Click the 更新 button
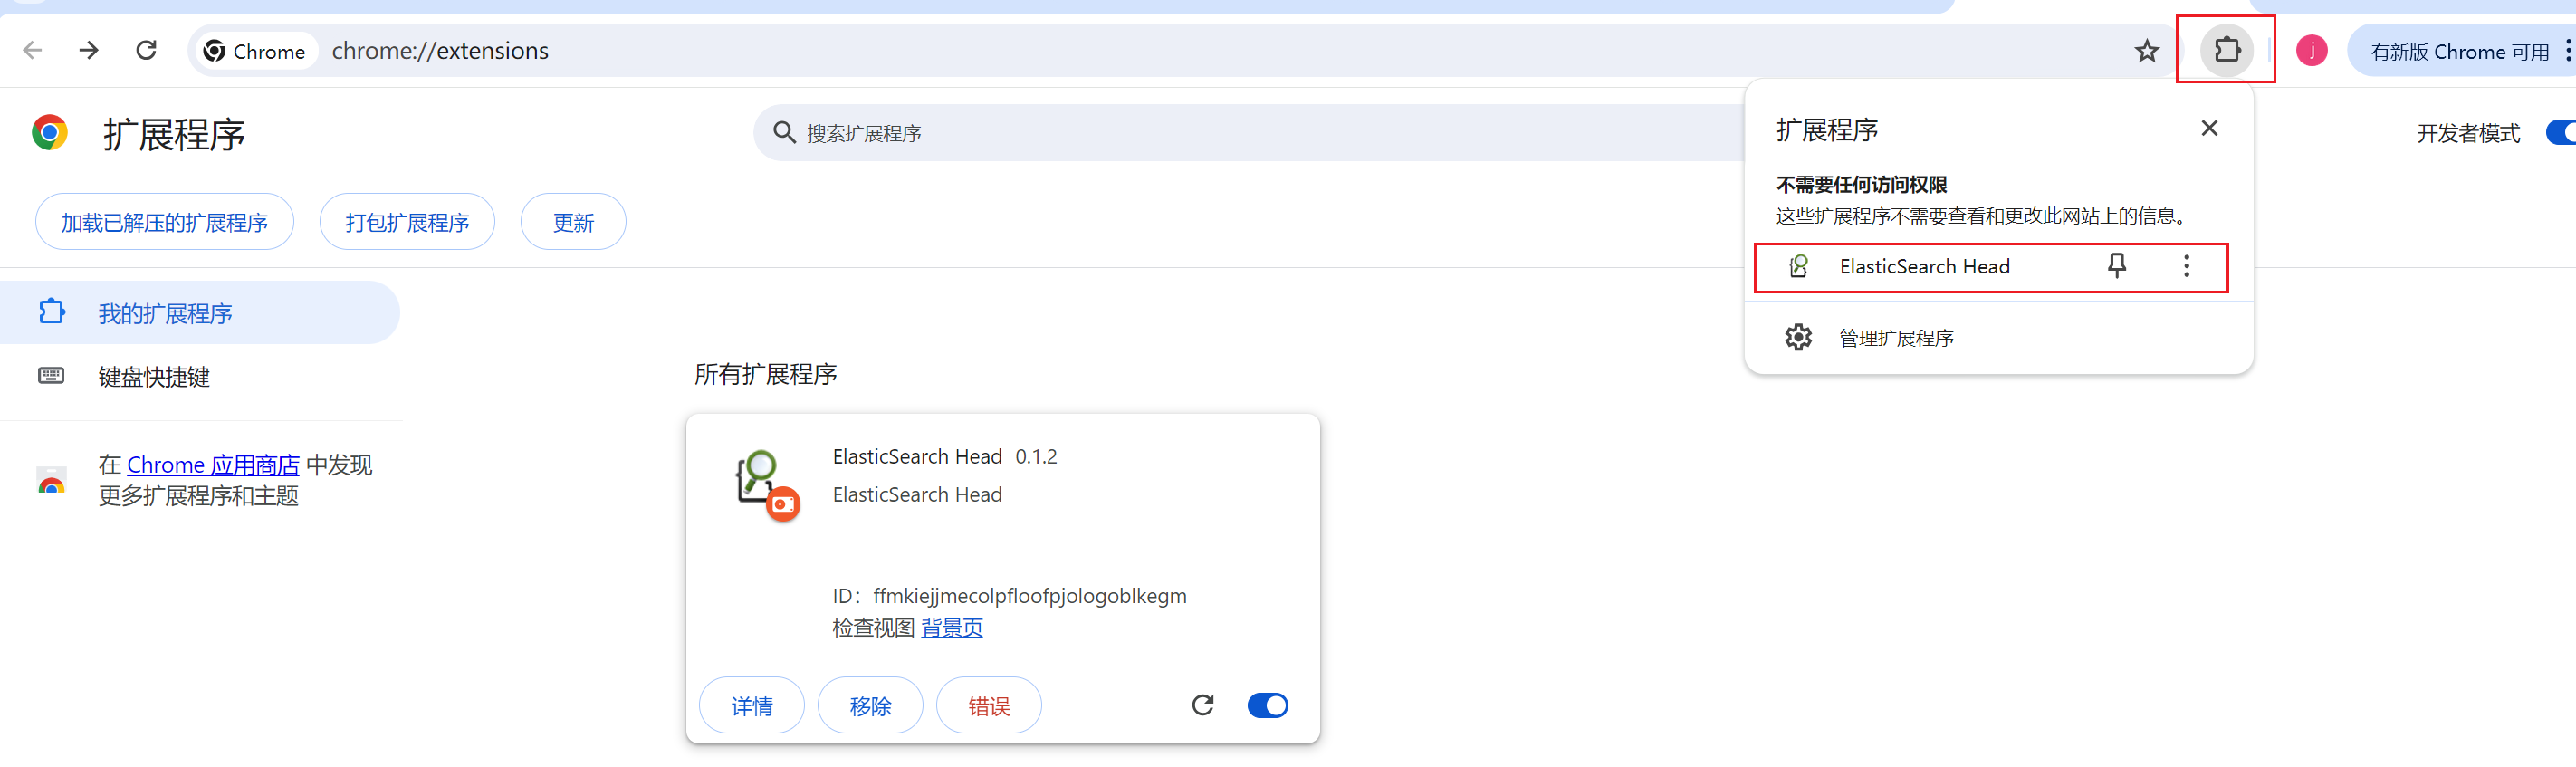The width and height of the screenshot is (2576, 767). pyautogui.click(x=573, y=222)
